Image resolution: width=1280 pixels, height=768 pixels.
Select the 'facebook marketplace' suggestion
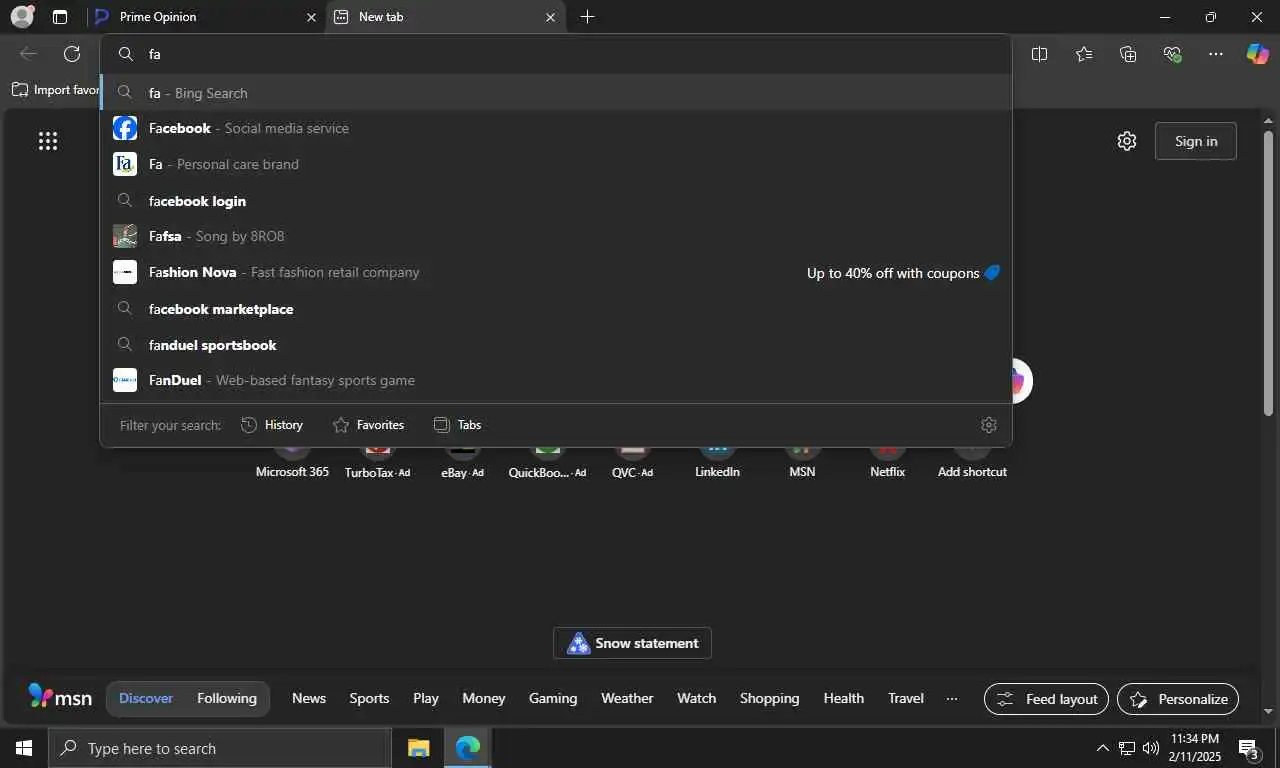click(x=556, y=308)
